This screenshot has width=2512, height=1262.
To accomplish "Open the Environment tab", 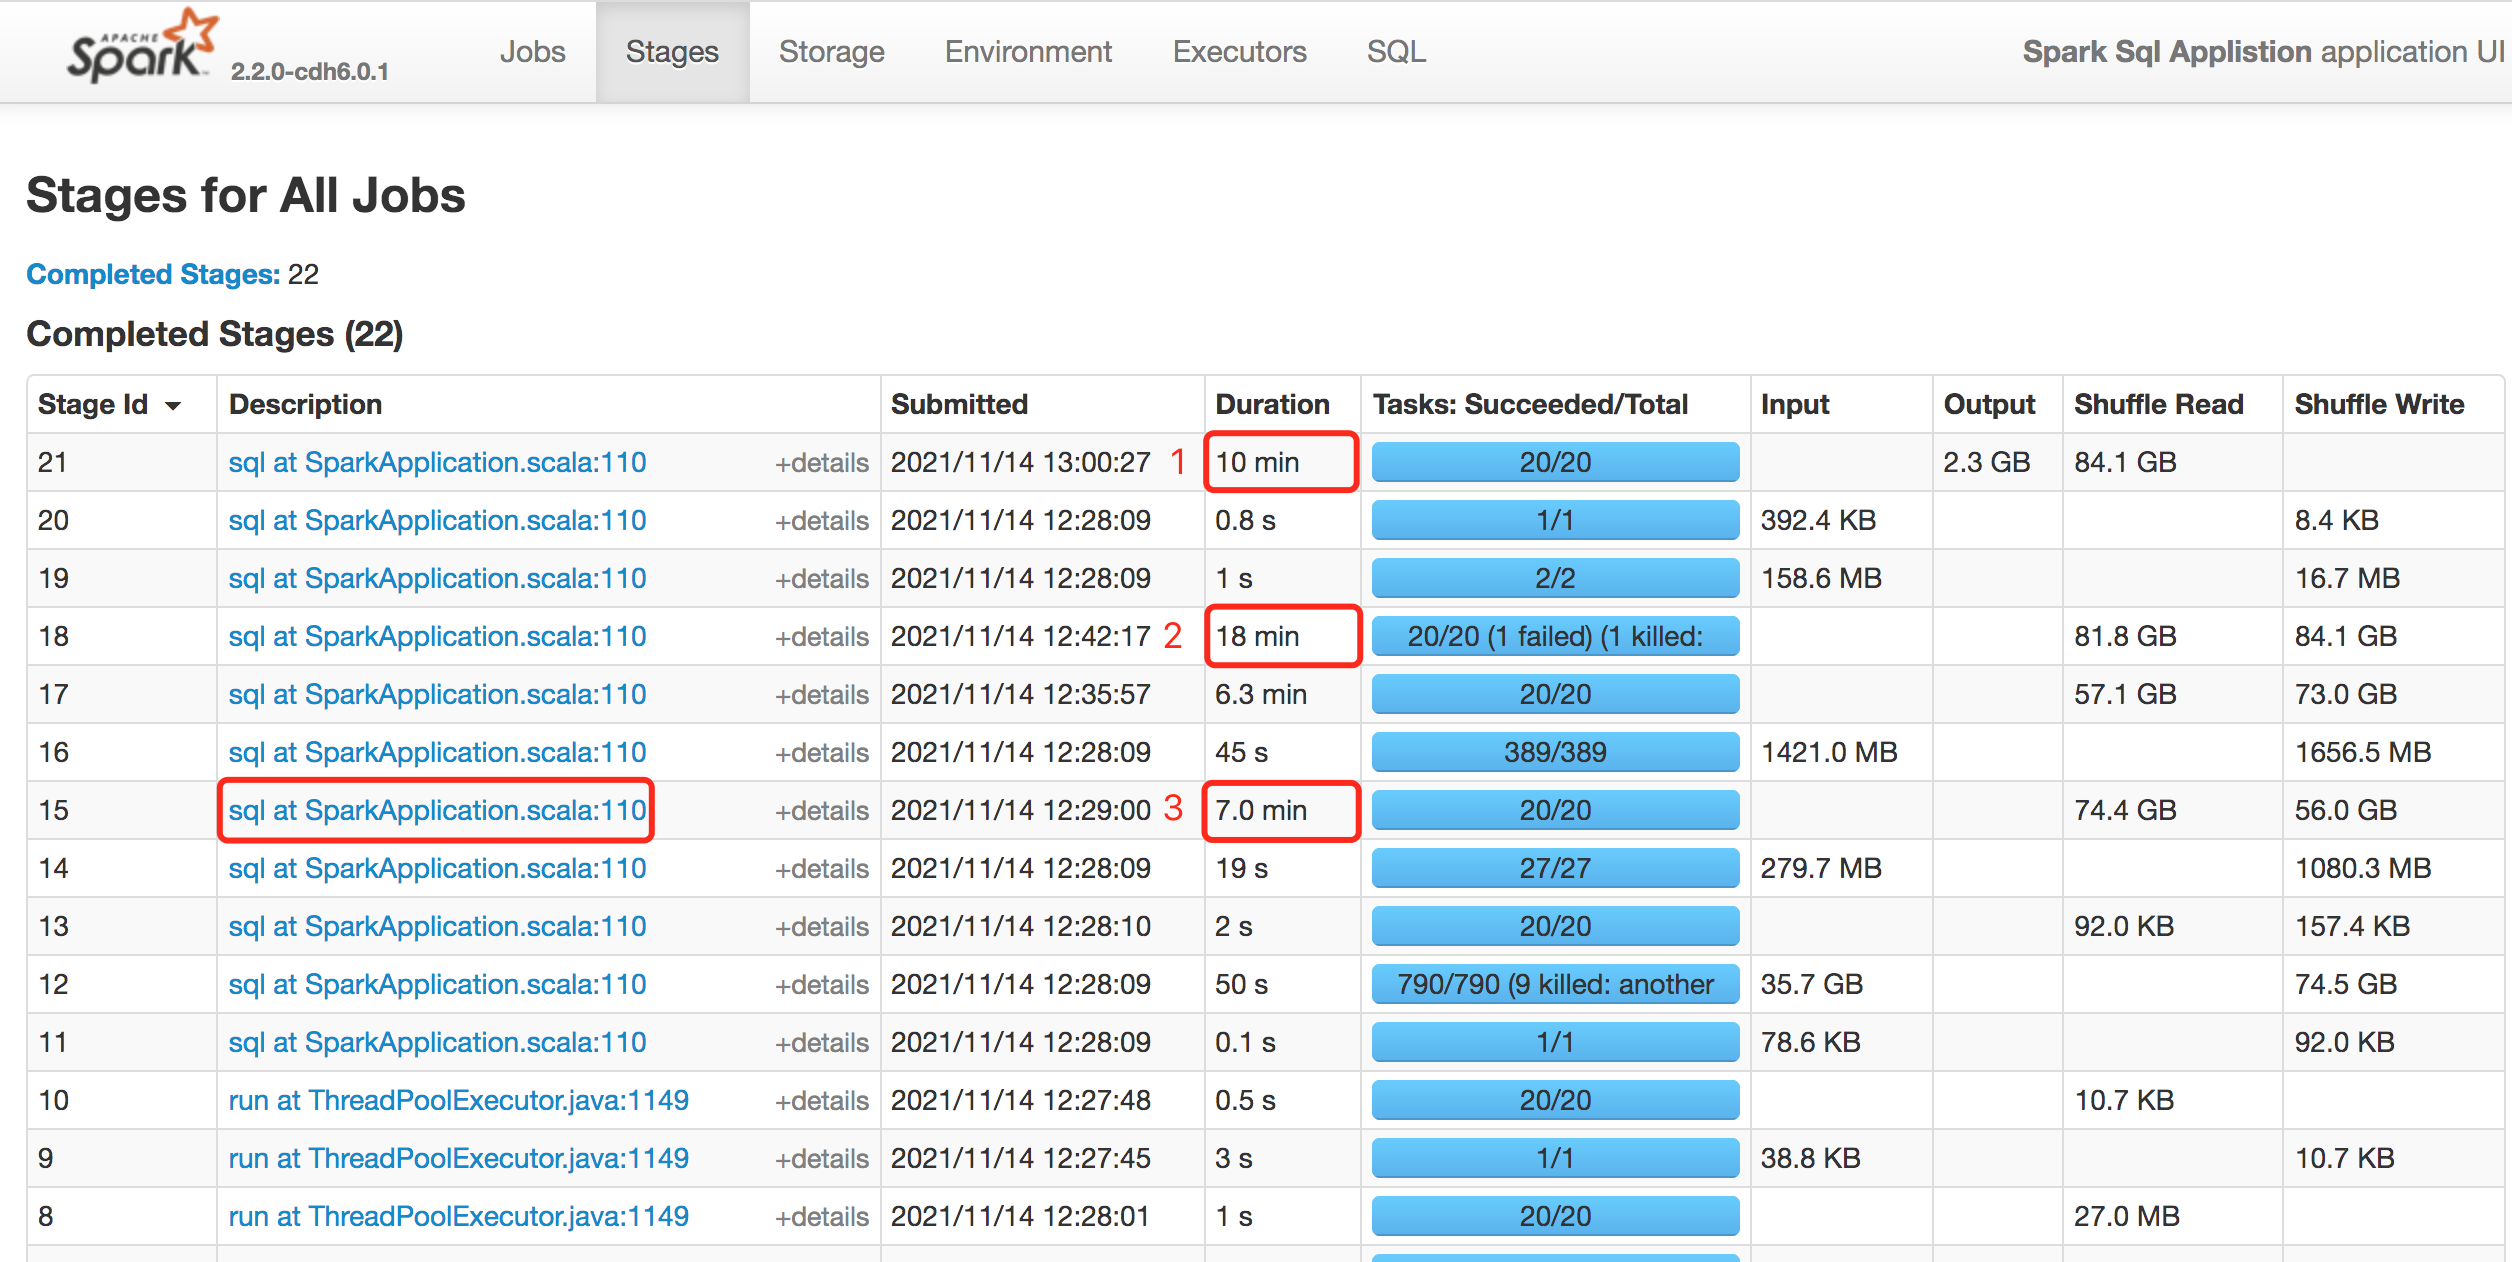I will tap(1027, 52).
